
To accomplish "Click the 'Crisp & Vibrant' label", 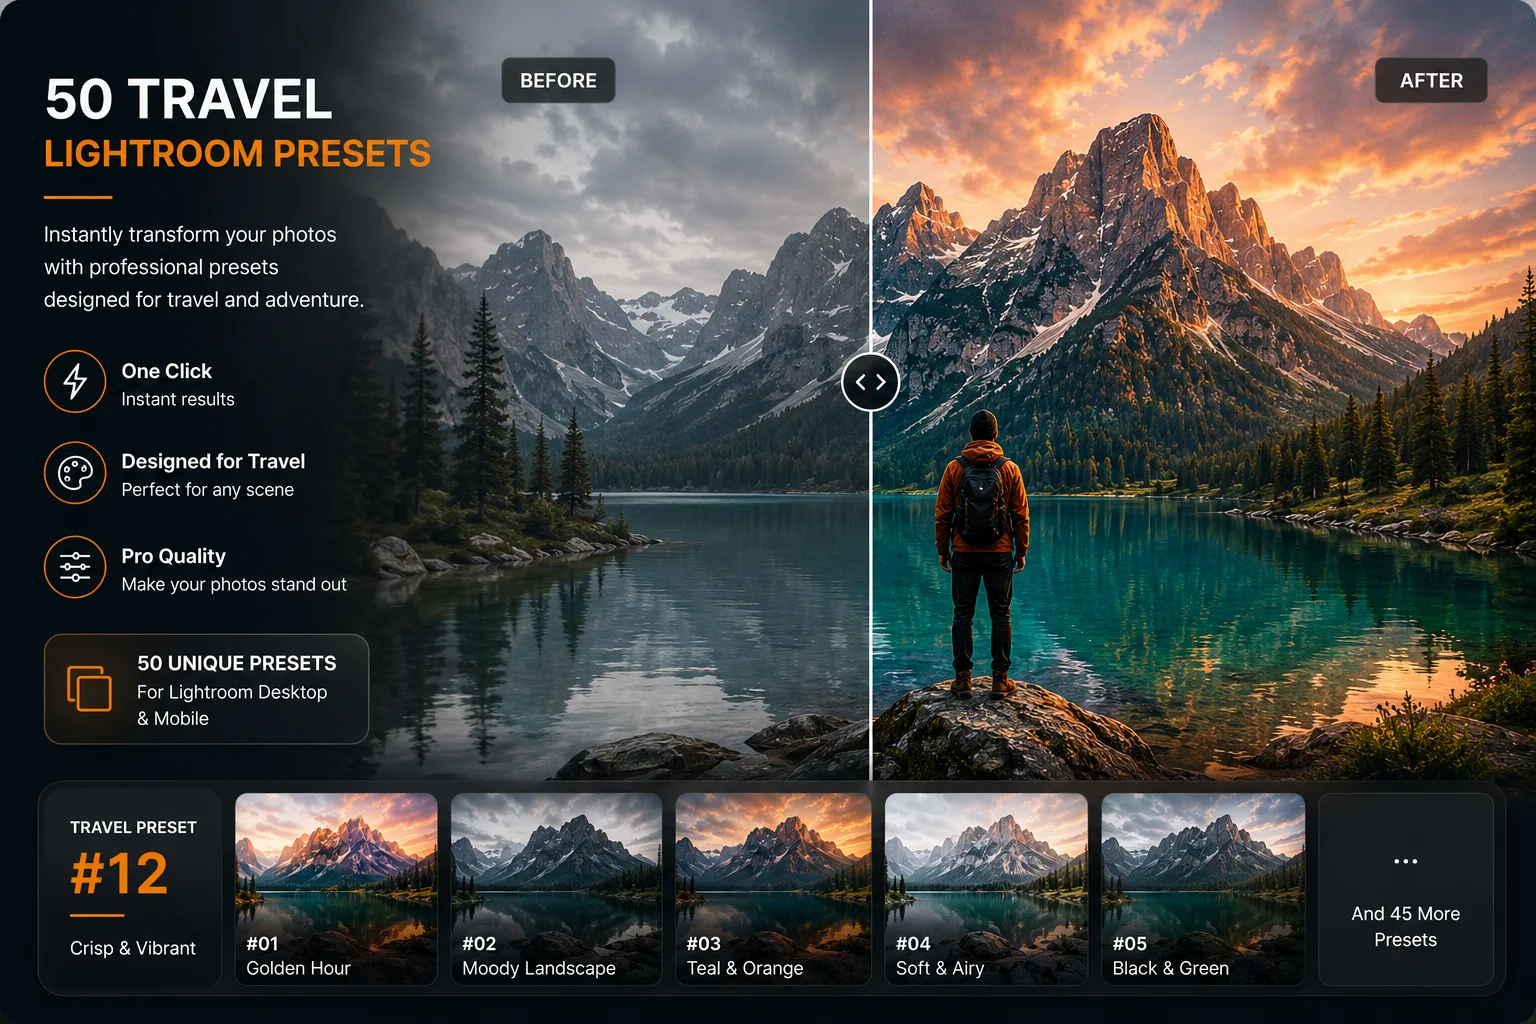I will [x=133, y=948].
